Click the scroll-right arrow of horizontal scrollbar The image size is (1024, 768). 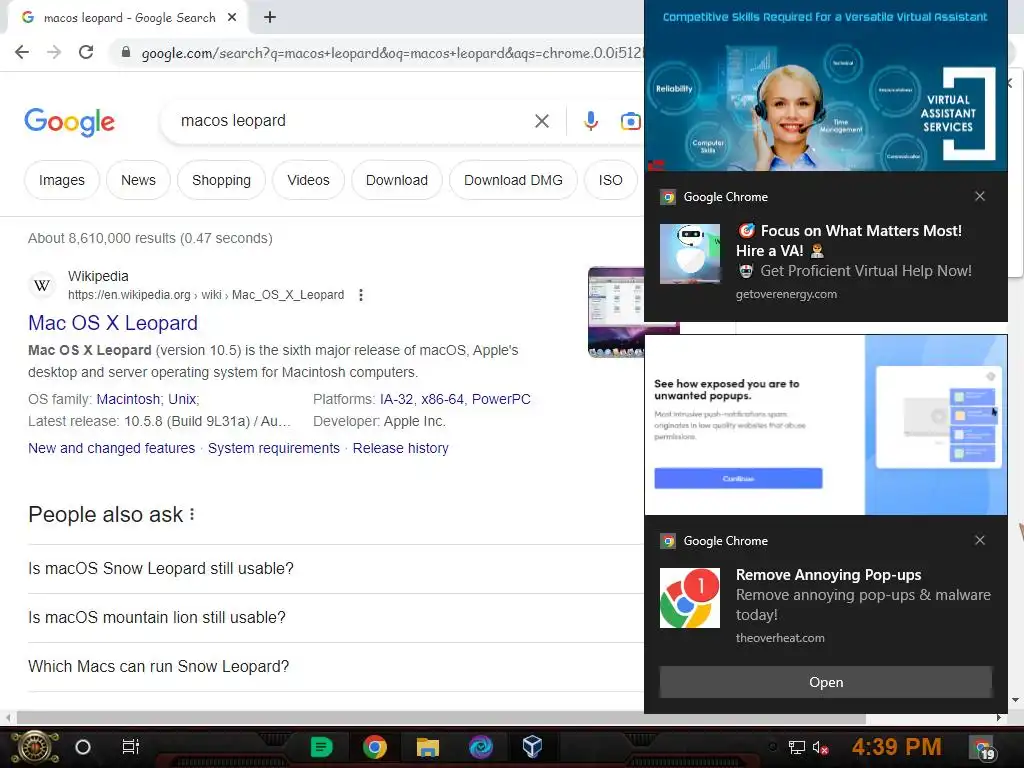click(999, 718)
